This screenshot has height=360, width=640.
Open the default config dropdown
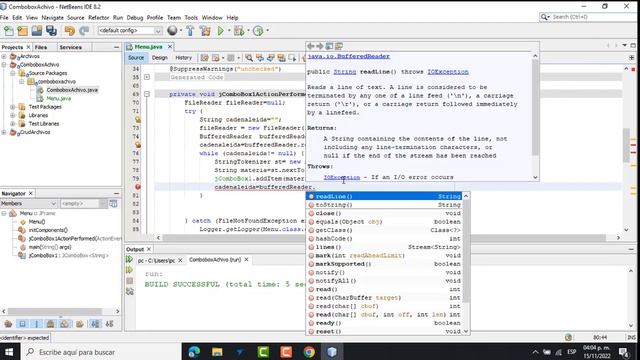tap(158, 31)
